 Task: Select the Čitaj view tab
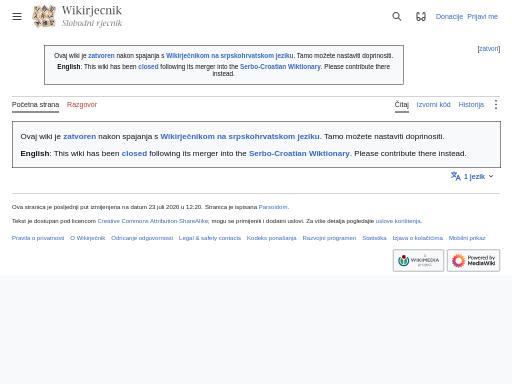(402, 105)
